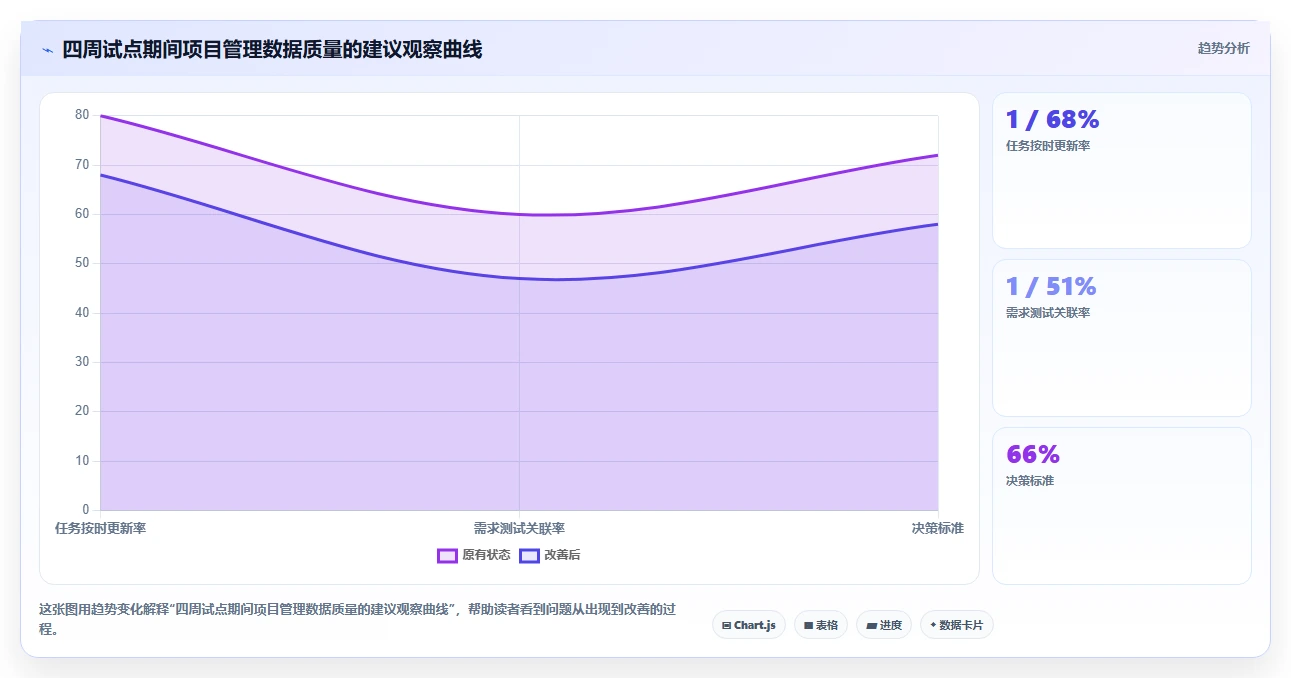Viewport: 1291px width, 678px height.
Task: Click the trend icon beside the title
Action: click(47, 50)
